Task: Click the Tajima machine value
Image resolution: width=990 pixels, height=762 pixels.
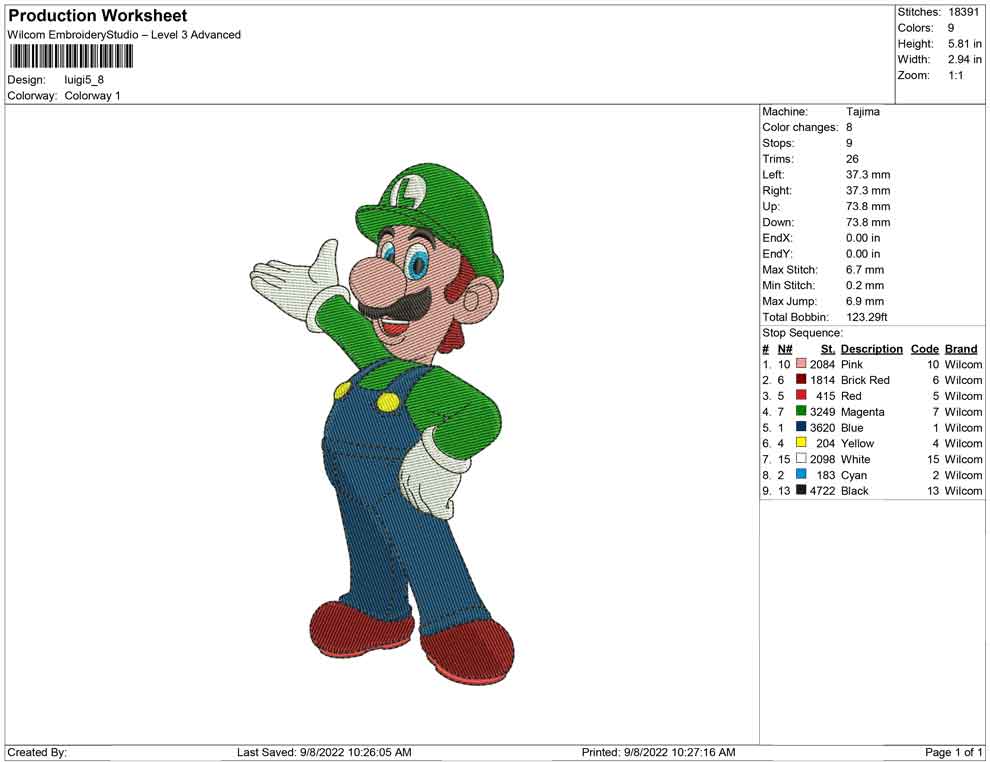Action: (x=862, y=112)
